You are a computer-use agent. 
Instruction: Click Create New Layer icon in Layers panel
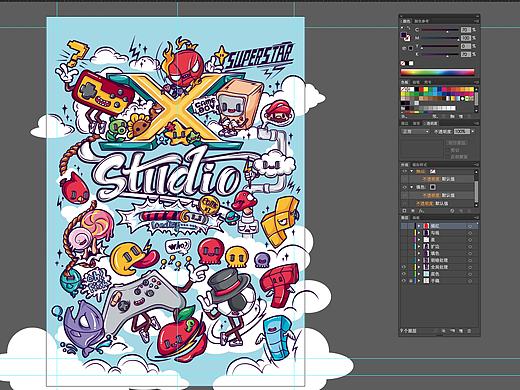461,331
